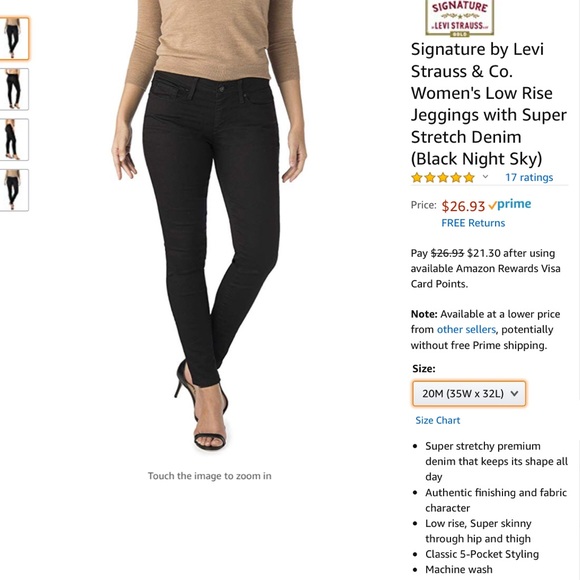
Task: Click the product title text
Action: [489, 104]
